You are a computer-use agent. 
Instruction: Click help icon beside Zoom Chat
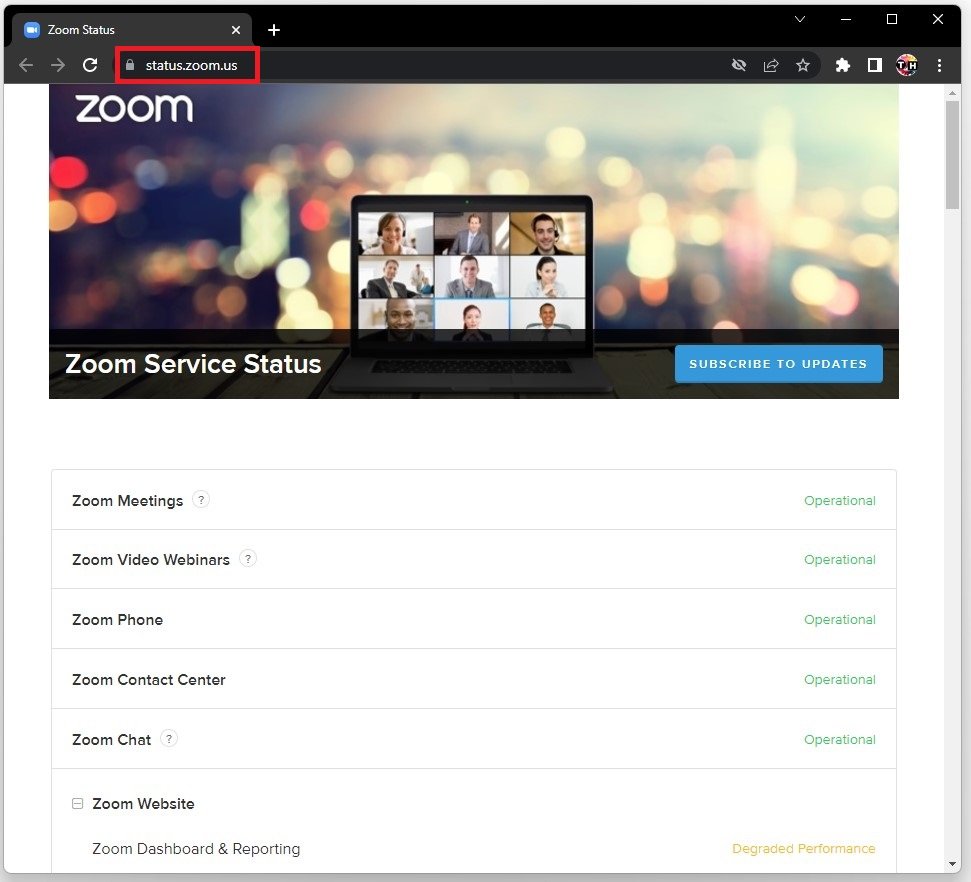pos(168,738)
